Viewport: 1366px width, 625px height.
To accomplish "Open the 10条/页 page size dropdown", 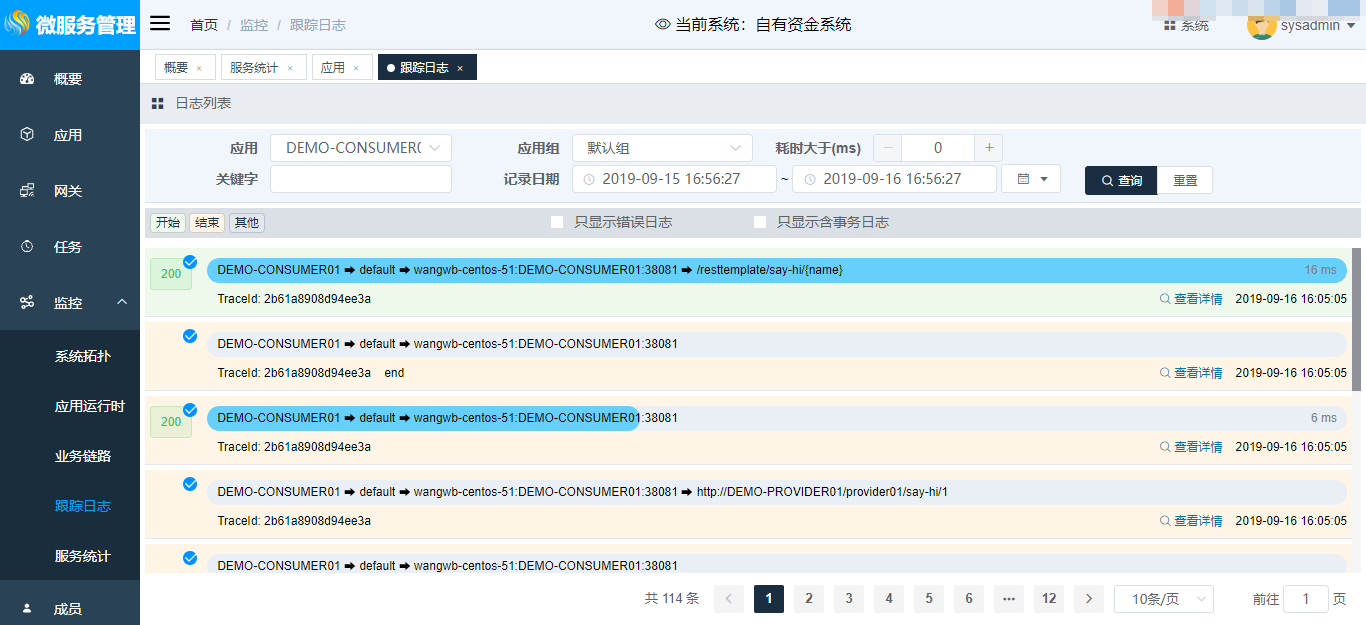I will click(1163, 599).
